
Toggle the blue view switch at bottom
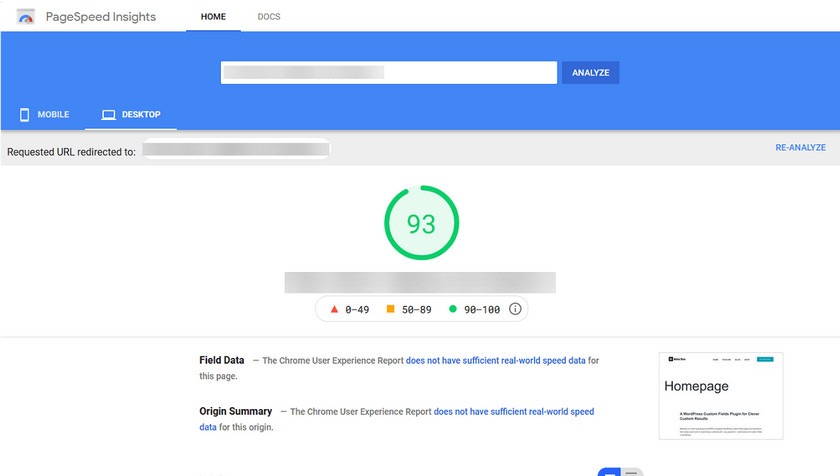pos(608,471)
